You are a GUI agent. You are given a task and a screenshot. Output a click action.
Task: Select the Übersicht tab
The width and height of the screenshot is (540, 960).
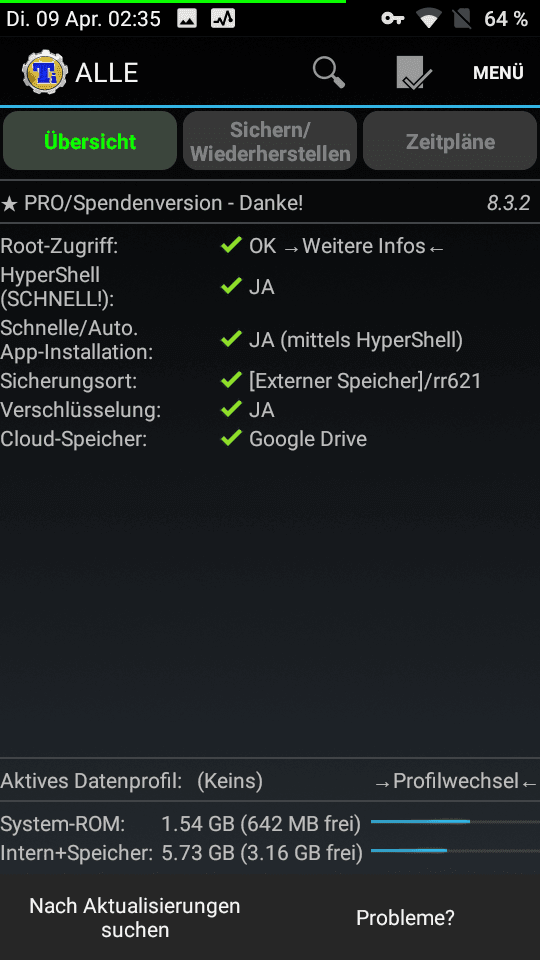point(90,141)
